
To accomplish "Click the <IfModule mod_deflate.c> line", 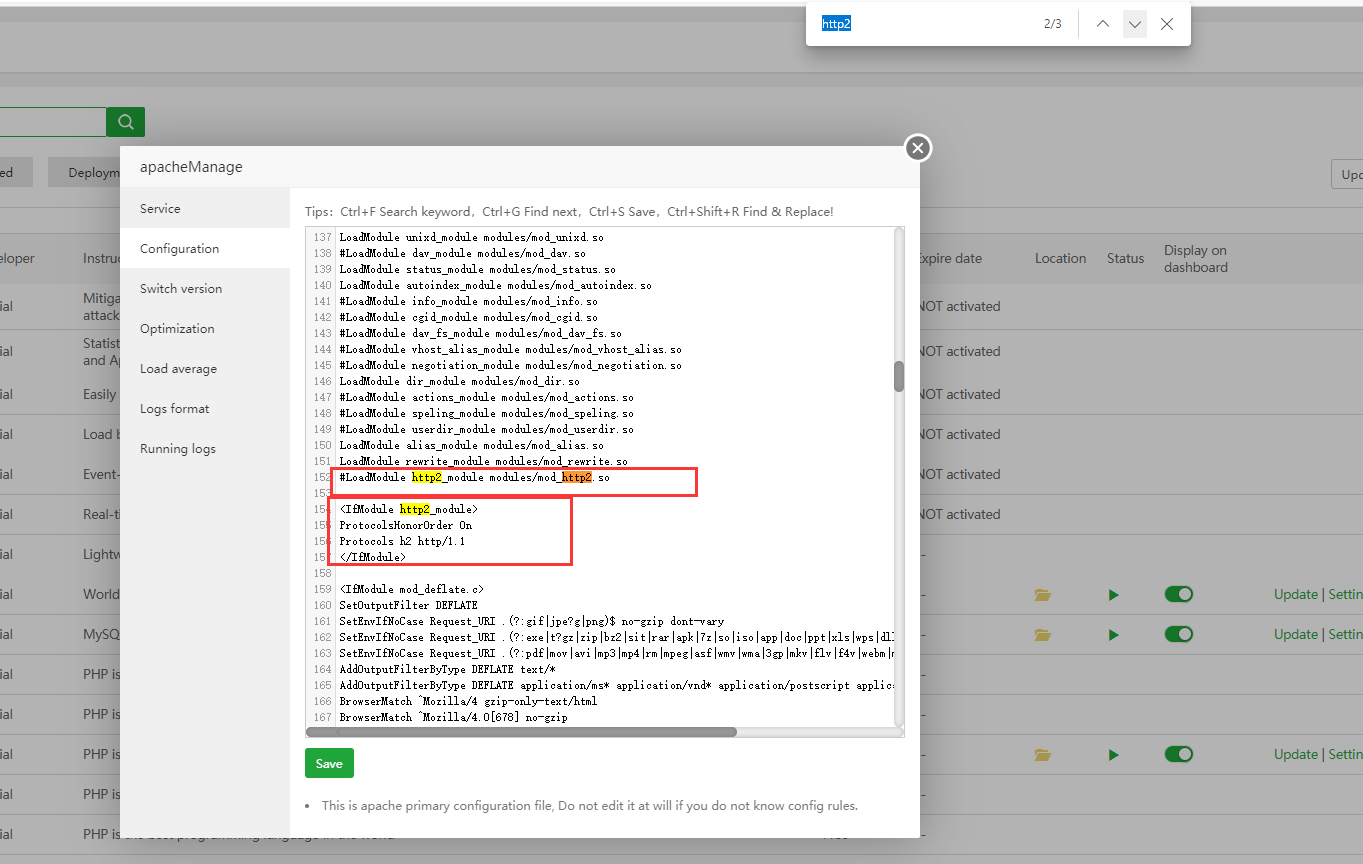I will click(411, 590).
